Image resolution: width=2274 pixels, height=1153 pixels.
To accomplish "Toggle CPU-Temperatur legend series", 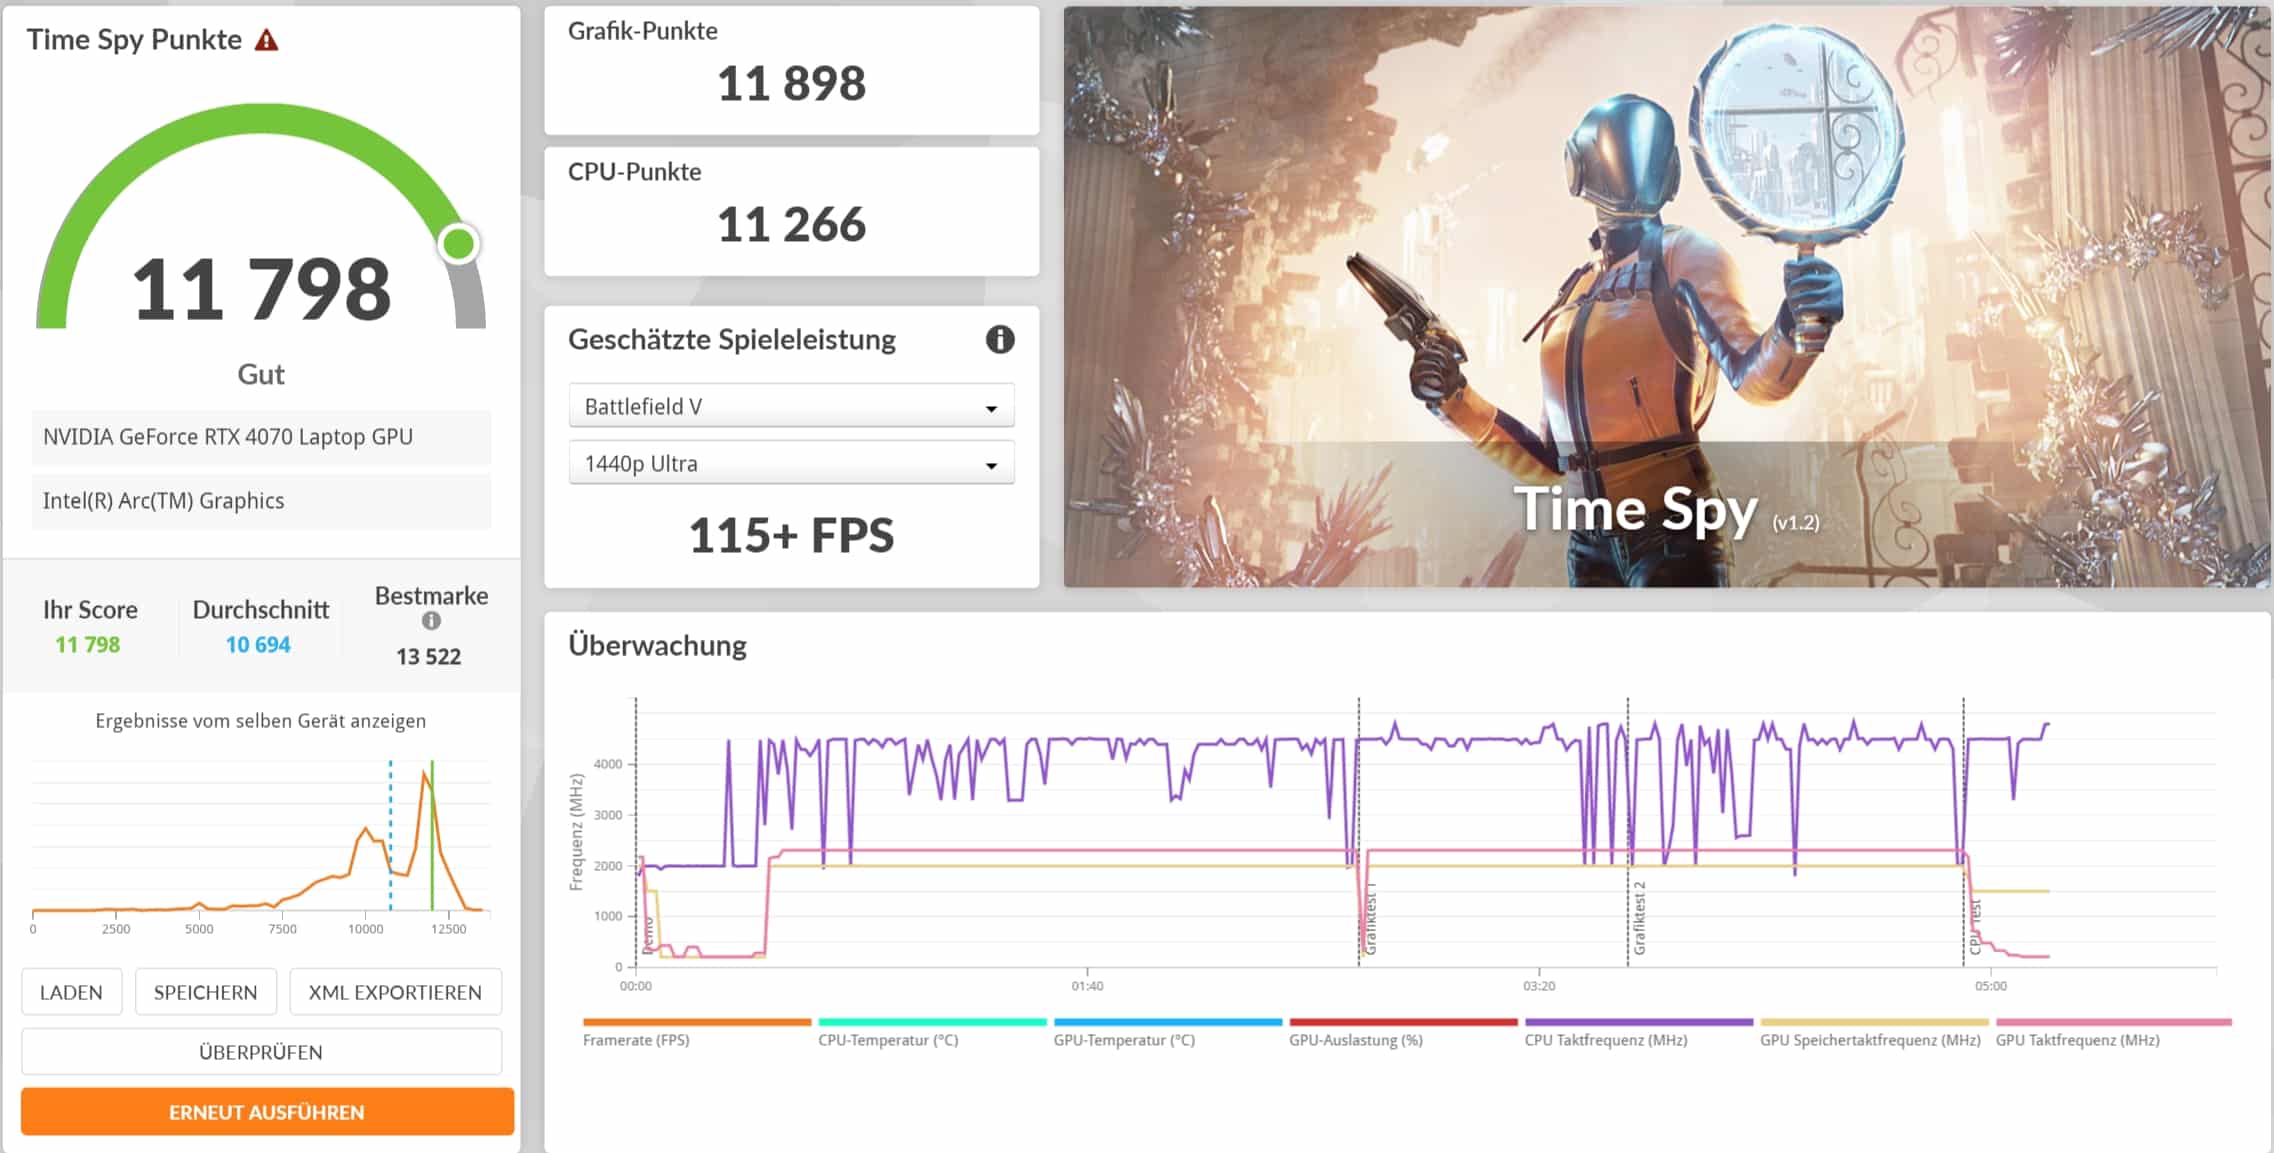I will [x=888, y=1040].
